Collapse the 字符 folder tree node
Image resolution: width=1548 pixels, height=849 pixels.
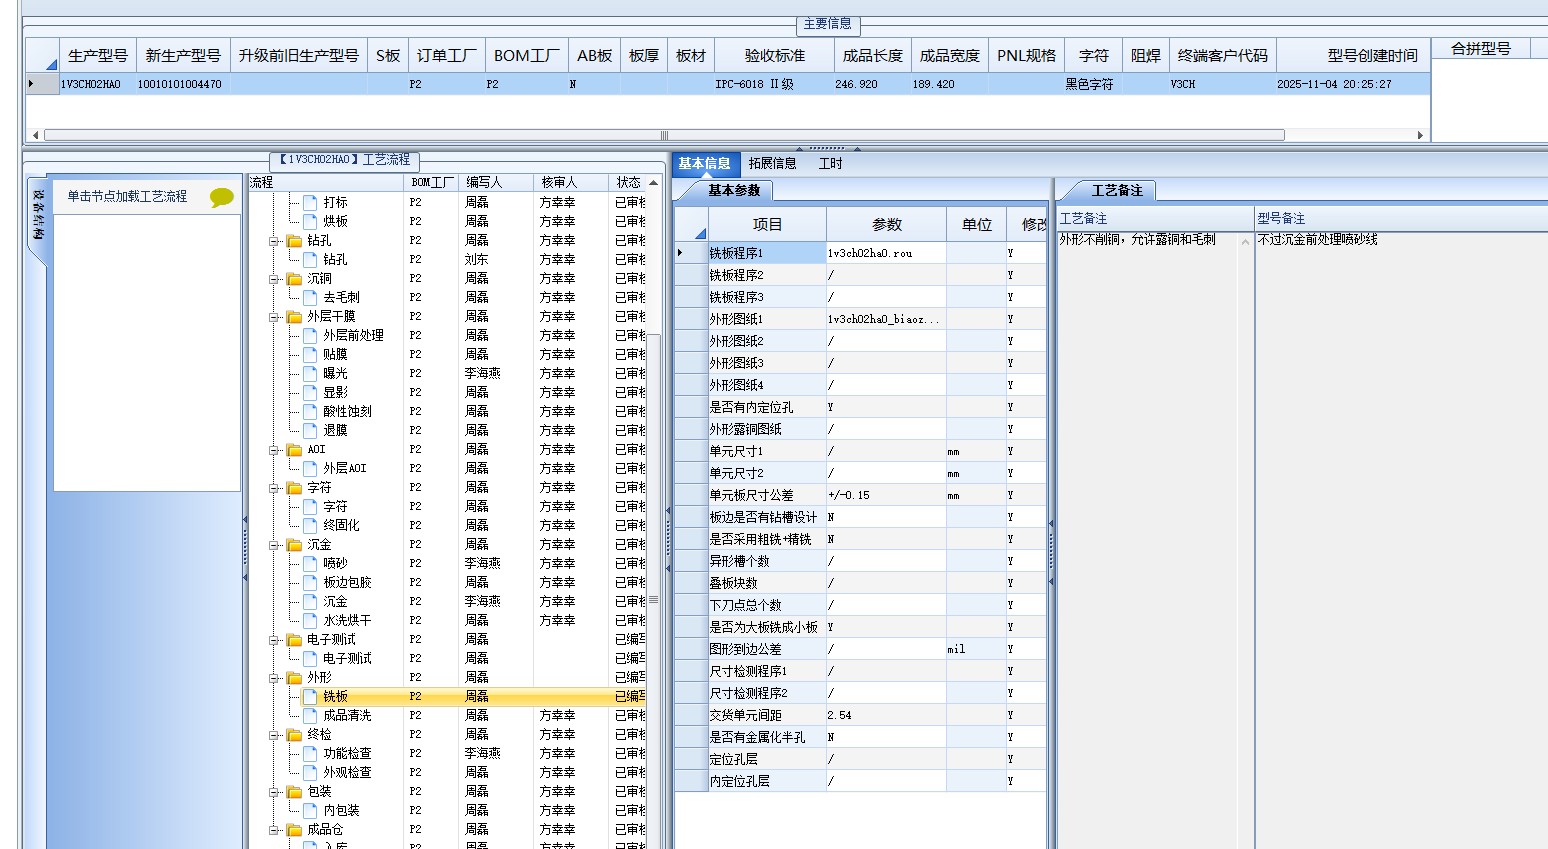(274, 488)
